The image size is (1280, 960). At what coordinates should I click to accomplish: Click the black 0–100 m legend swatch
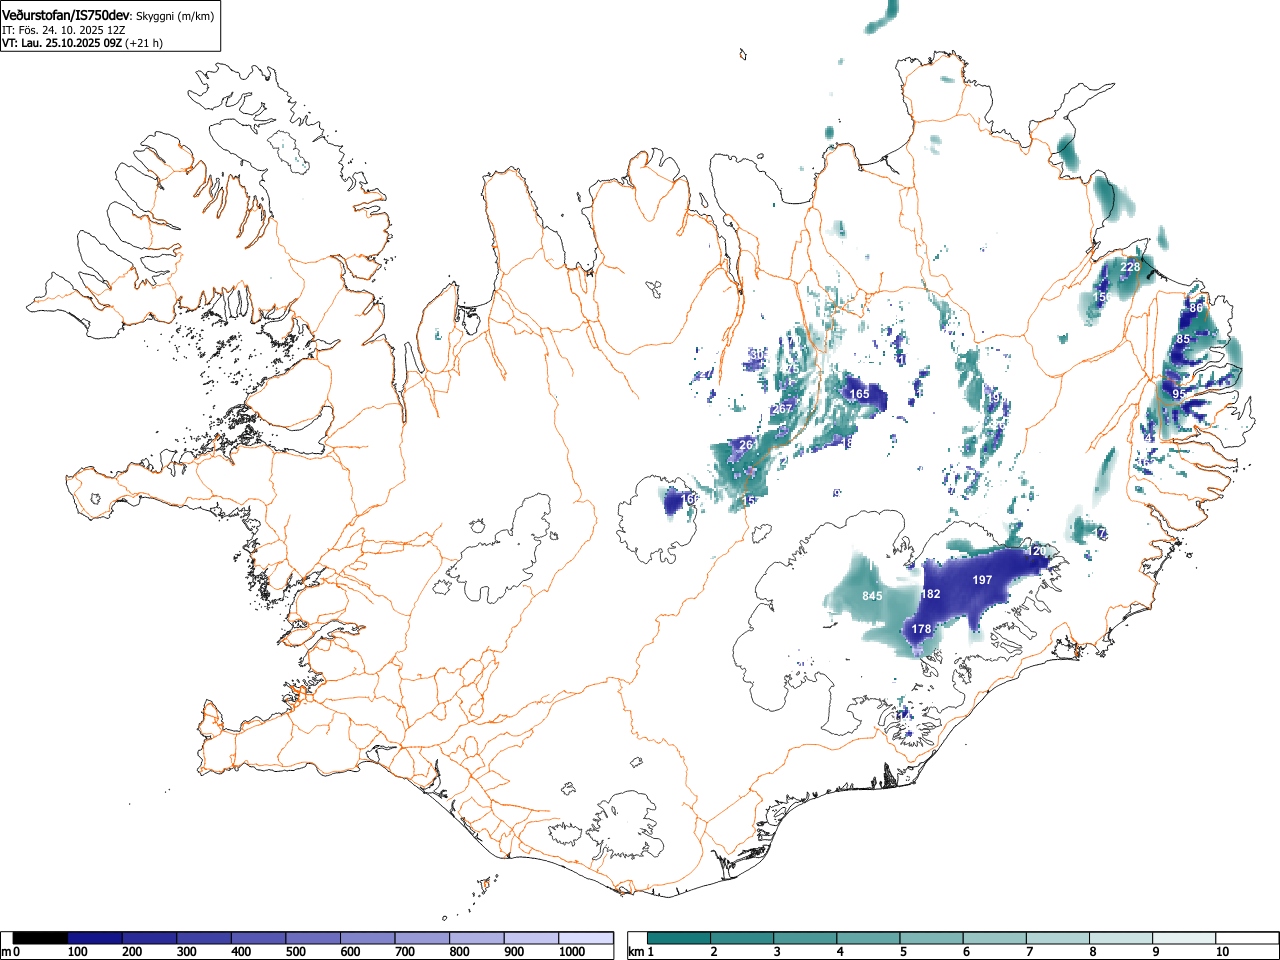(40, 938)
